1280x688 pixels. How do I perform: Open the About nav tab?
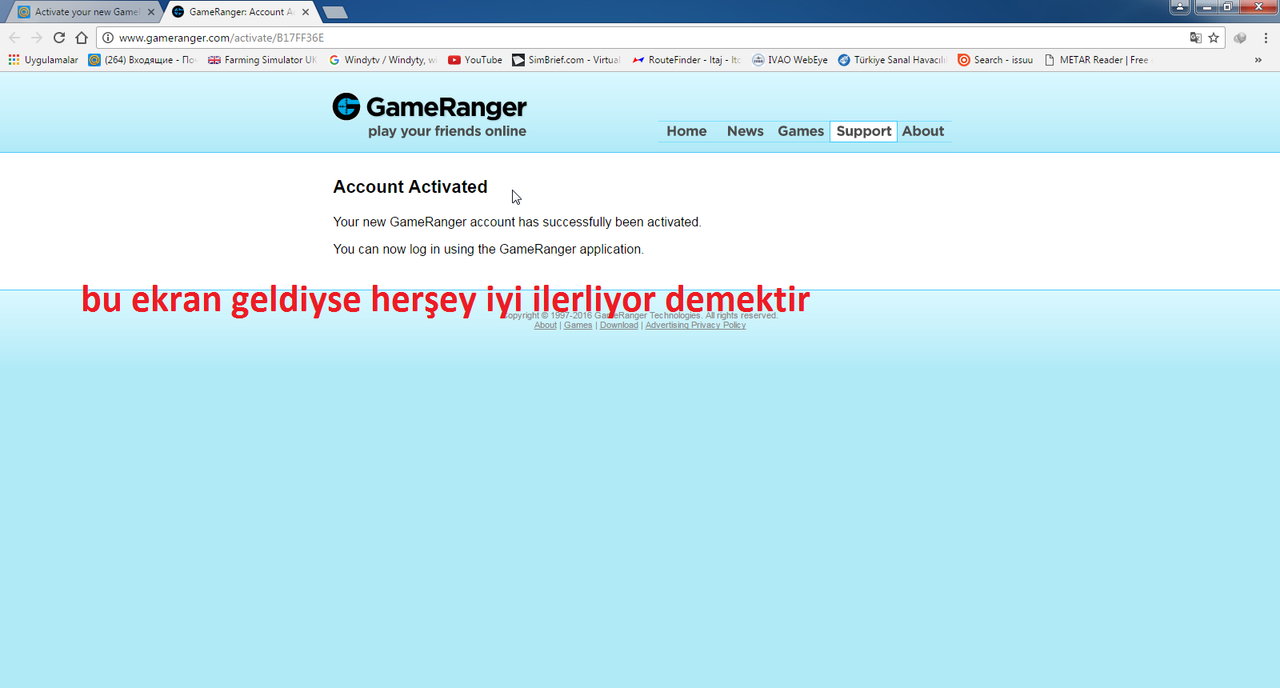(x=923, y=131)
